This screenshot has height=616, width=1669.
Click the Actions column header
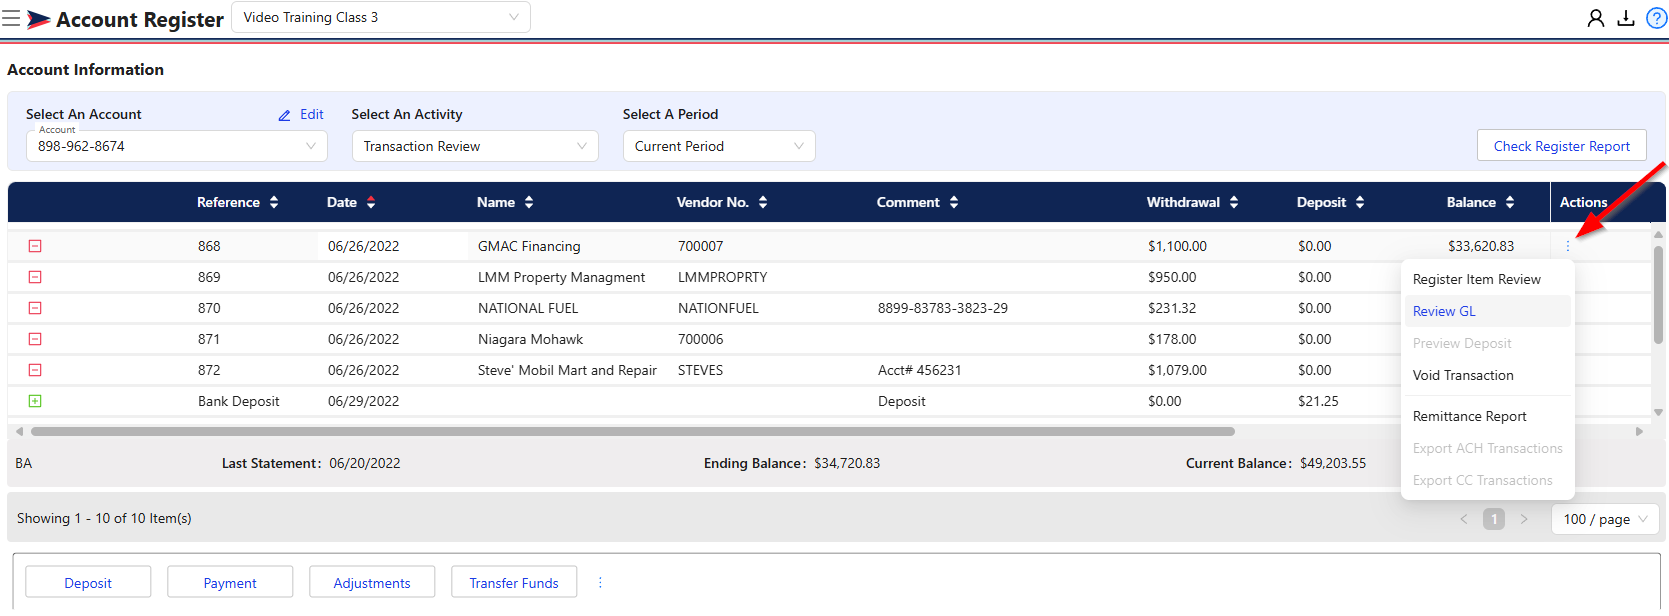[1584, 202]
